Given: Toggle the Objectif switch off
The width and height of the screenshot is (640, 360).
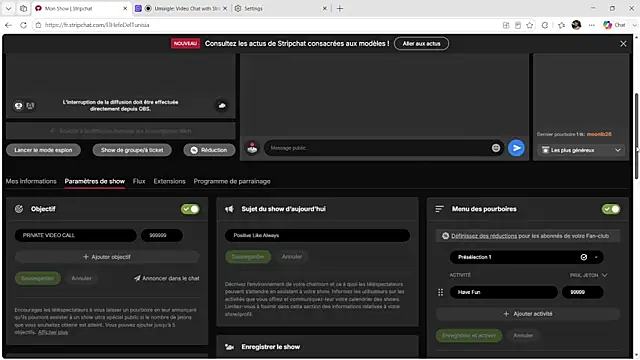Looking at the screenshot, I should click(x=190, y=209).
